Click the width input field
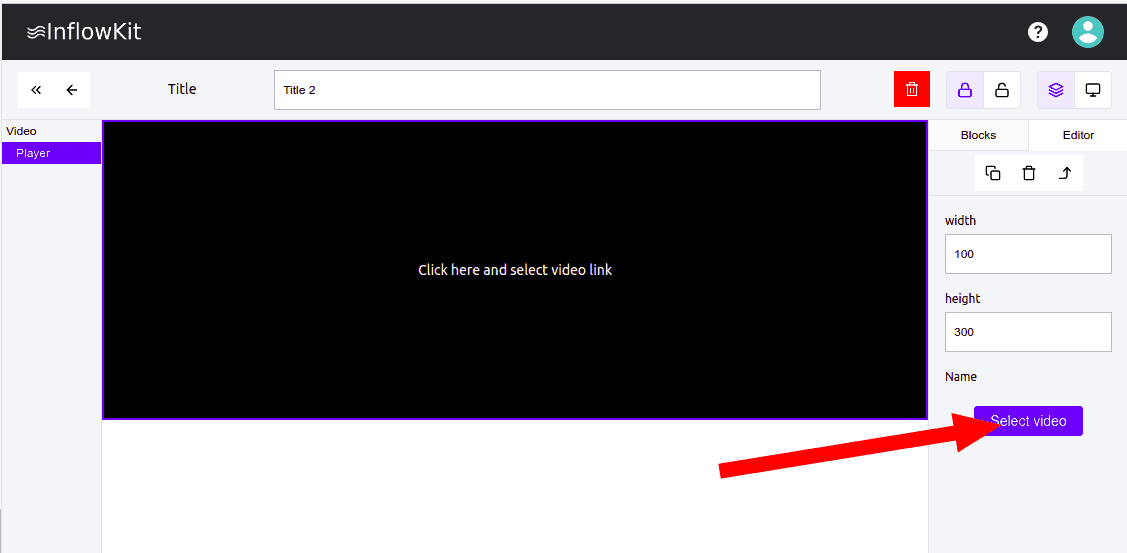This screenshot has width=1127, height=553. (x=1028, y=254)
